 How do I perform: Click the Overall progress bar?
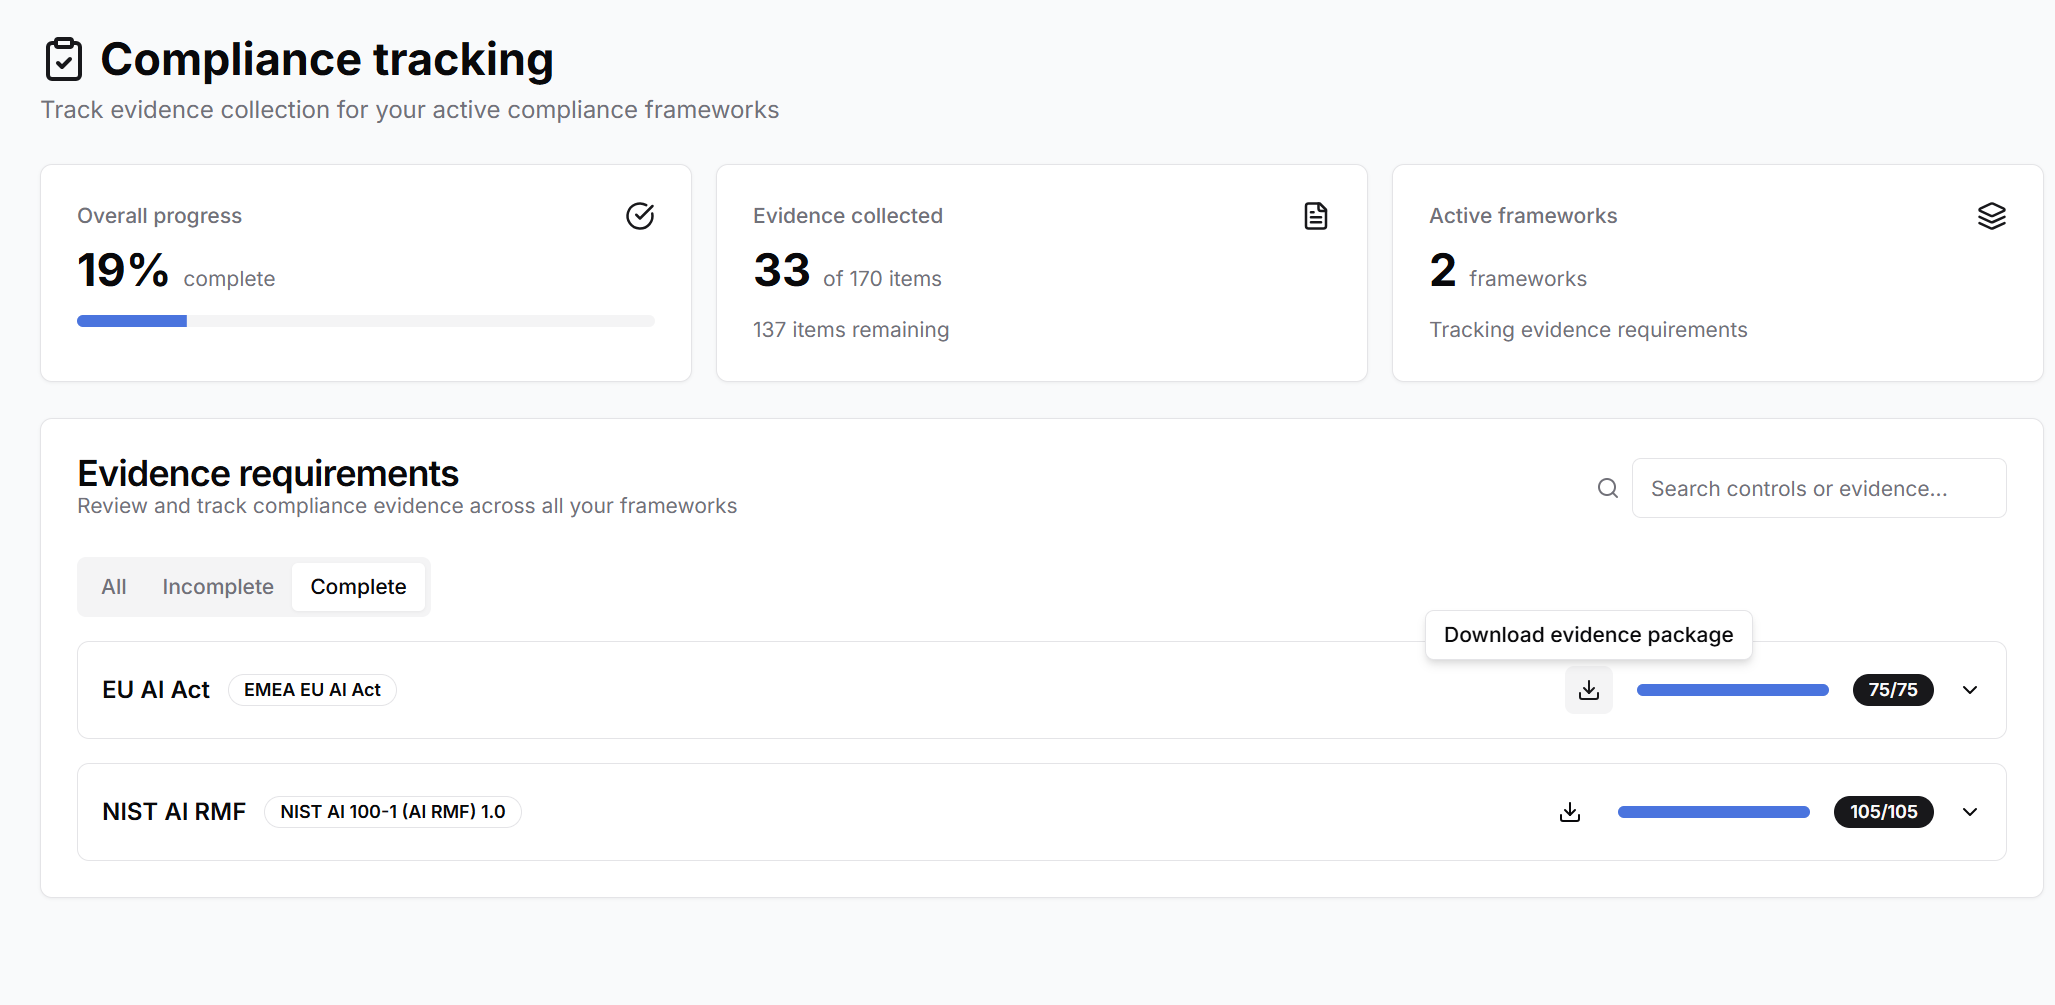click(x=366, y=321)
